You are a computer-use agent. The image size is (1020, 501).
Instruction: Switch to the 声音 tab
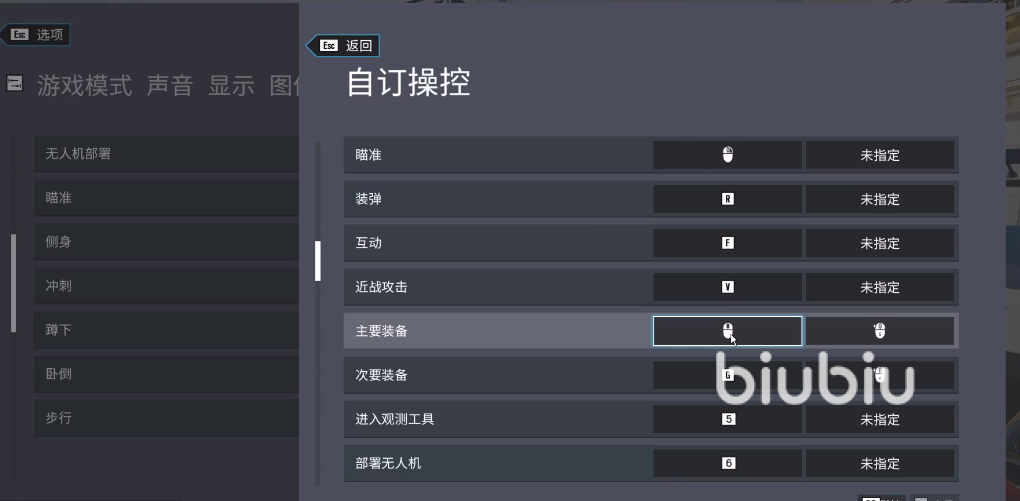169,86
